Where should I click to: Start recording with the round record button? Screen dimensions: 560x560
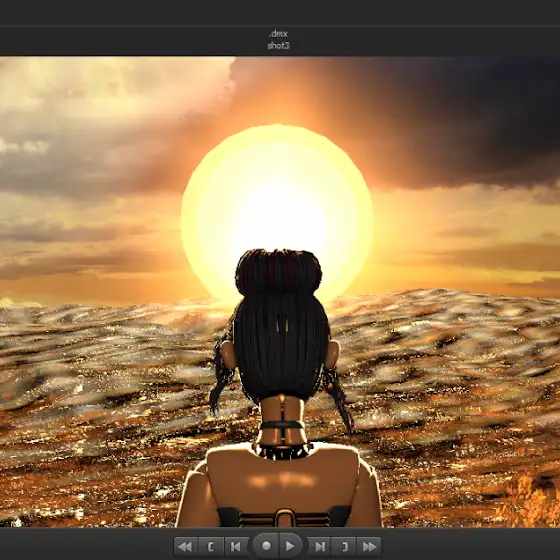266,546
